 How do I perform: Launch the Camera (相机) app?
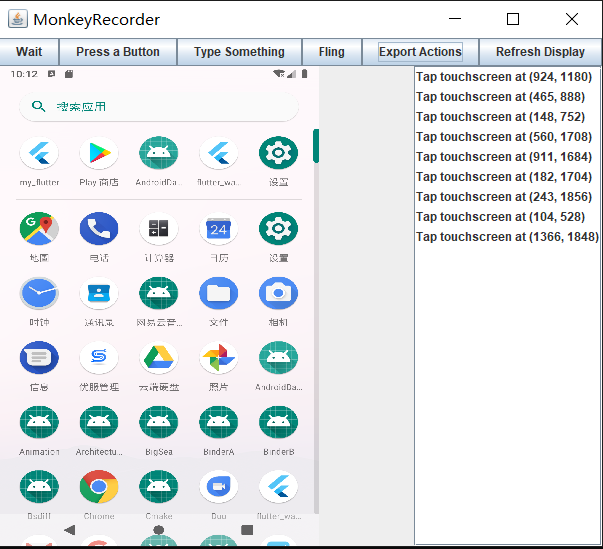[278, 293]
